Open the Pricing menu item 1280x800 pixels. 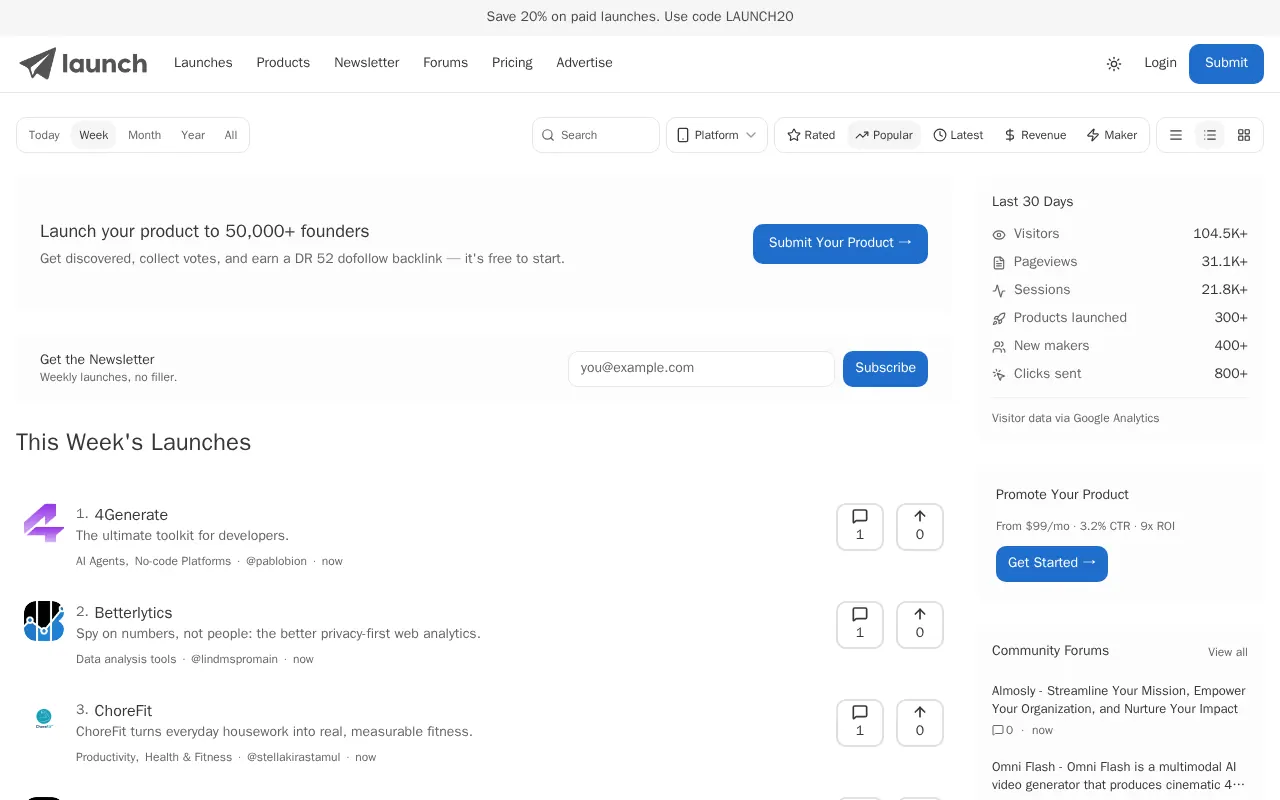point(512,63)
